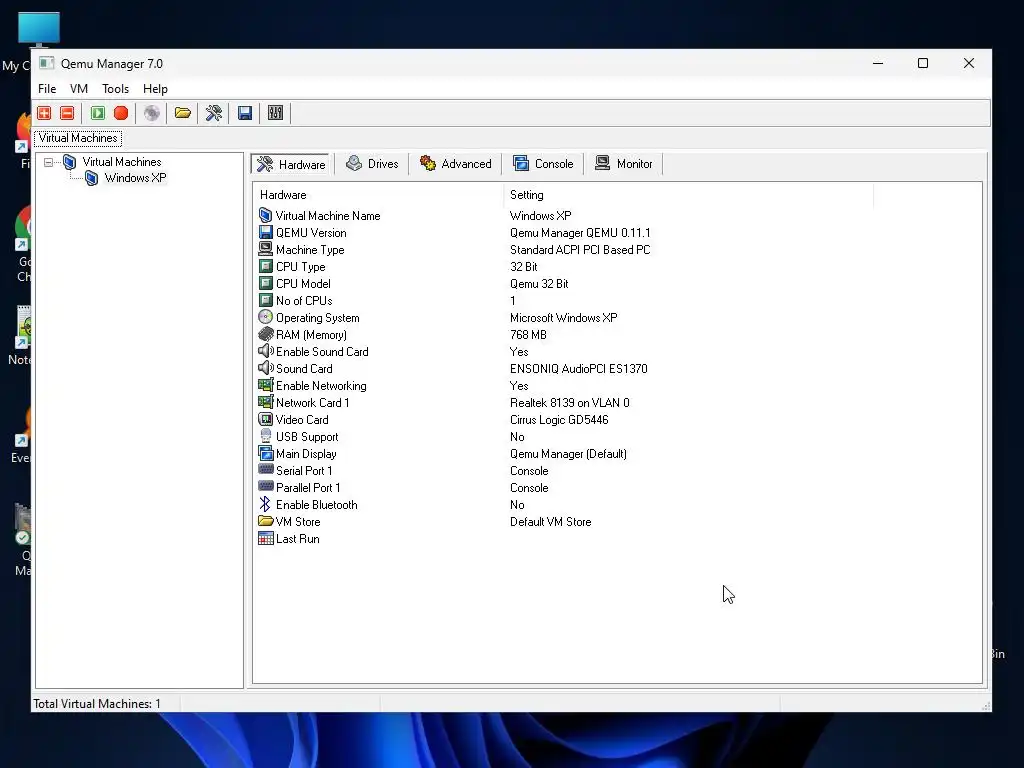Click the QEMU Version floppy icon
1024x768 pixels.
(265, 232)
